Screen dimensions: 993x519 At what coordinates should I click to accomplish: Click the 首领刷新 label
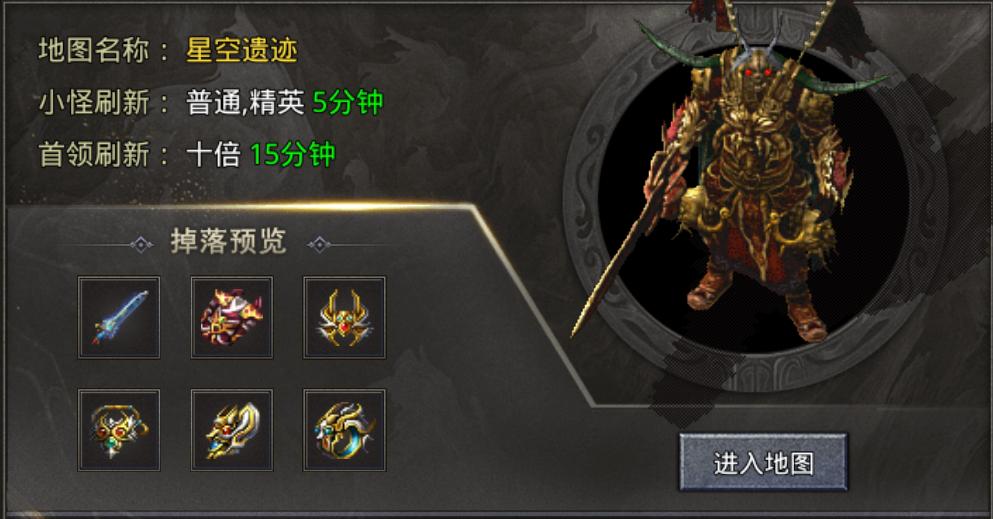point(94,154)
